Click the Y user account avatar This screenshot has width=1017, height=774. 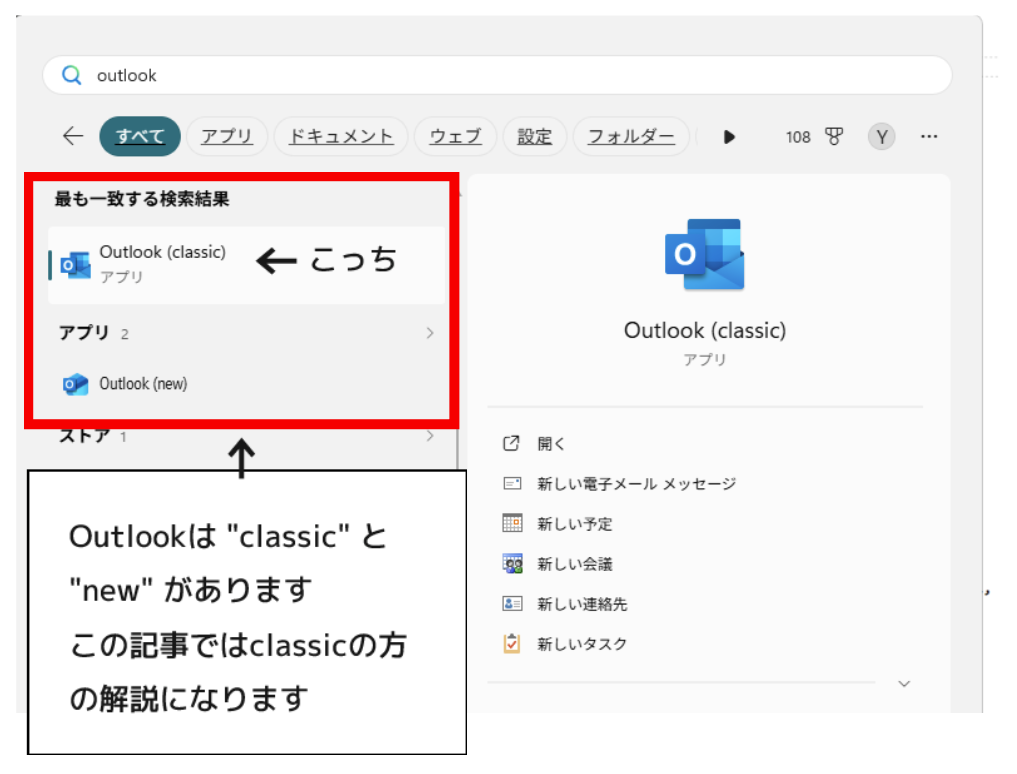click(881, 137)
